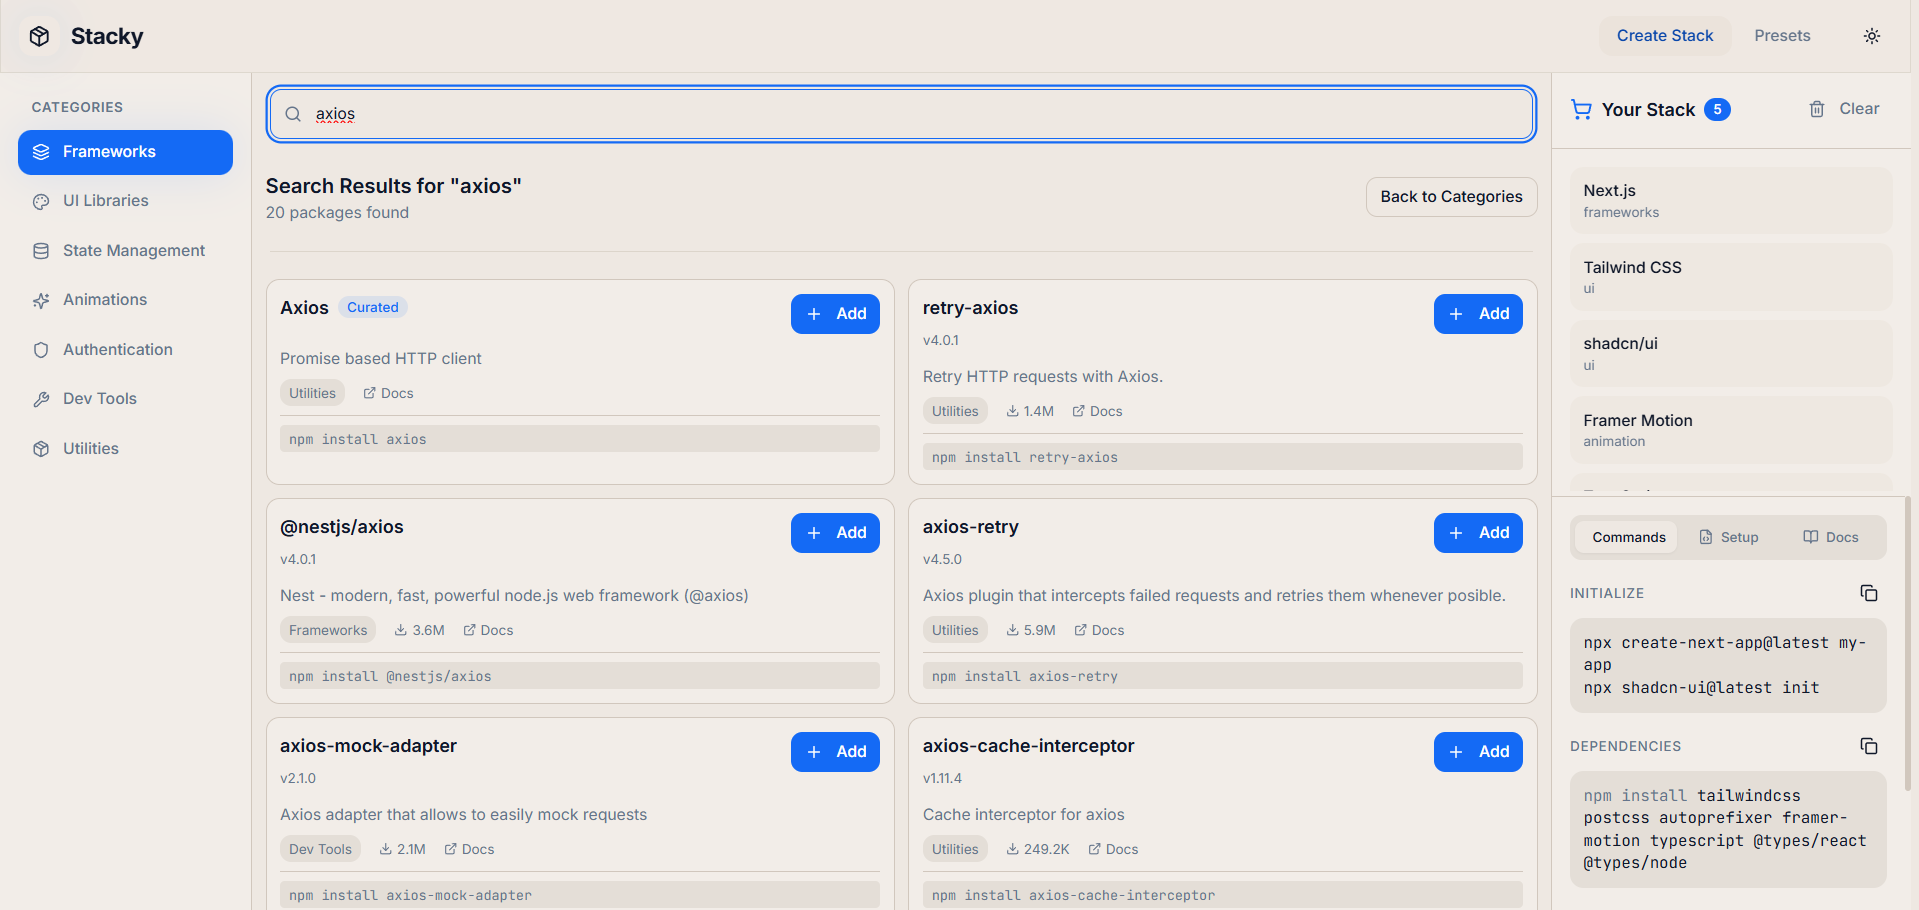Click the Animations sparkle icon
This screenshot has height=910, width=1919.
click(x=41, y=300)
